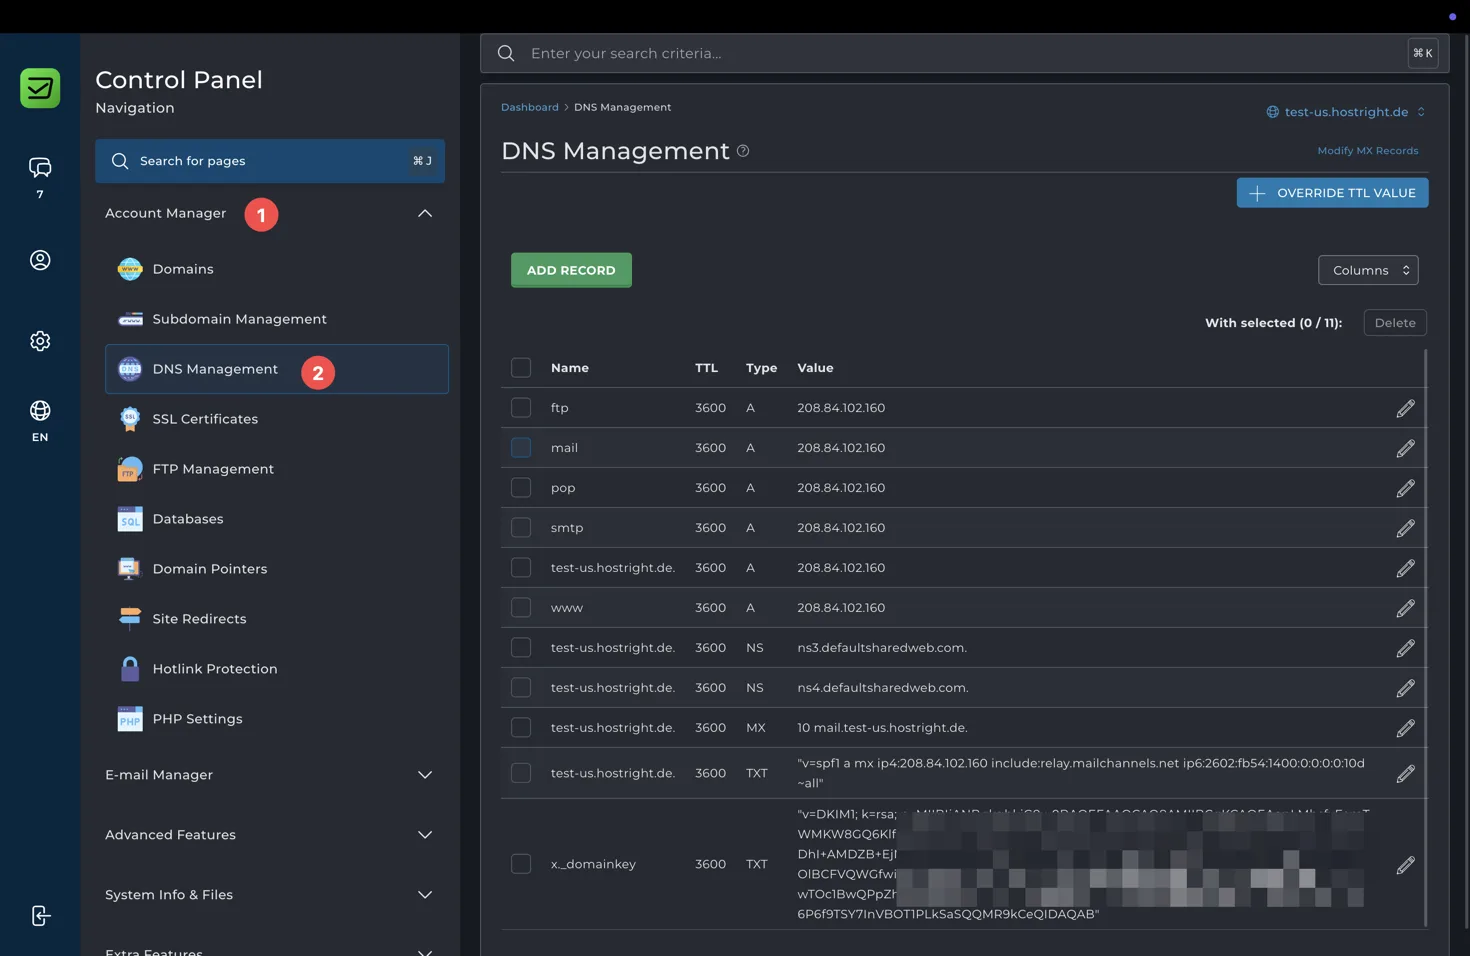The image size is (1470, 956).
Task: Follow the Modify MX Records link
Action: 1367,151
